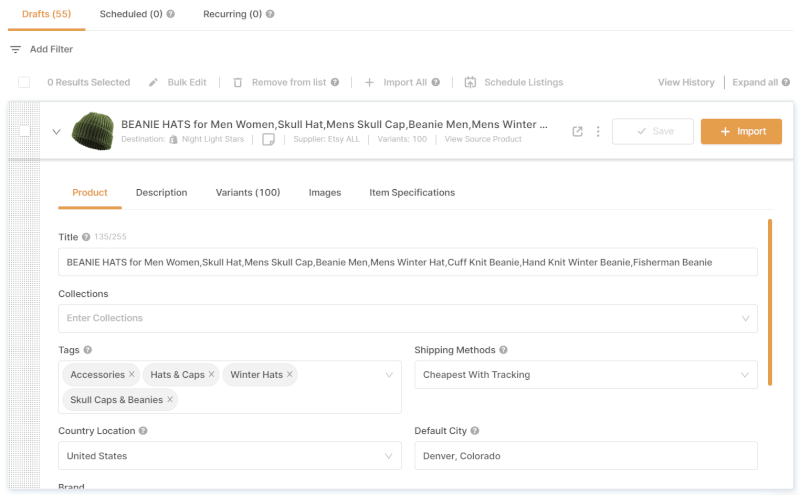The image size is (800, 495).
Task: Open the Description tab
Action: pyautogui.click(x=161, y=193)
